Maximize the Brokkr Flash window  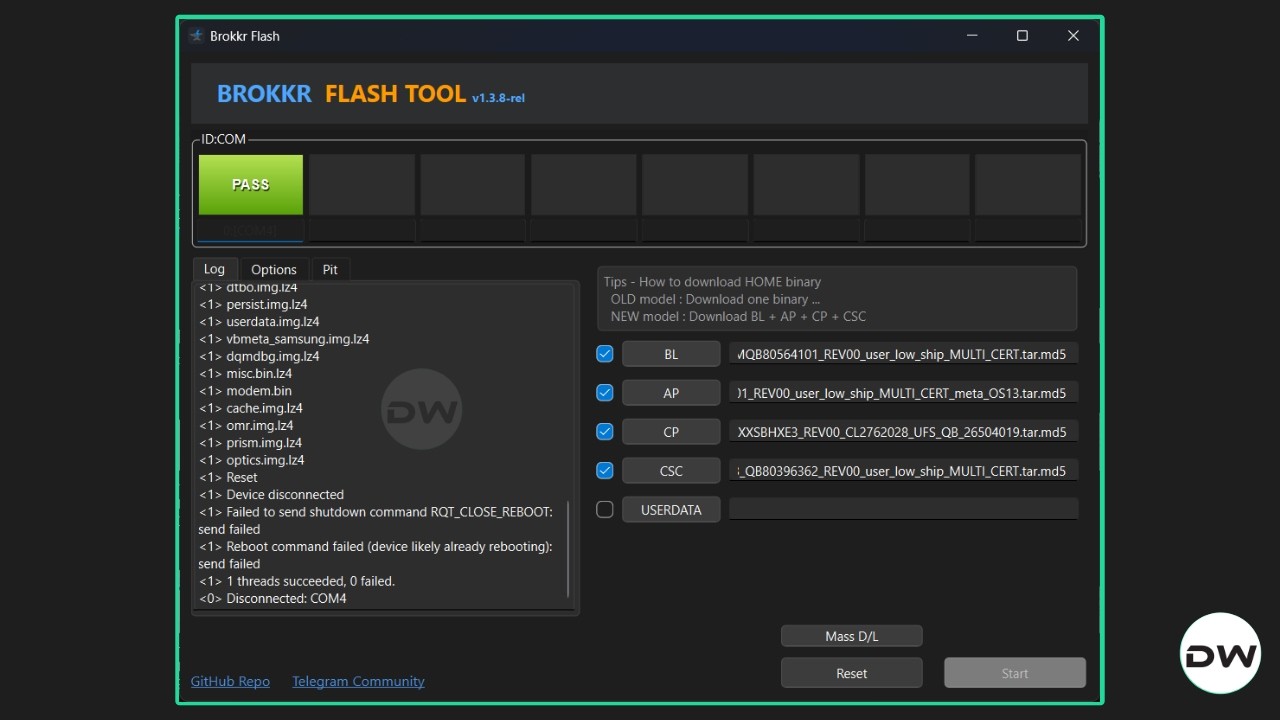1022,36
